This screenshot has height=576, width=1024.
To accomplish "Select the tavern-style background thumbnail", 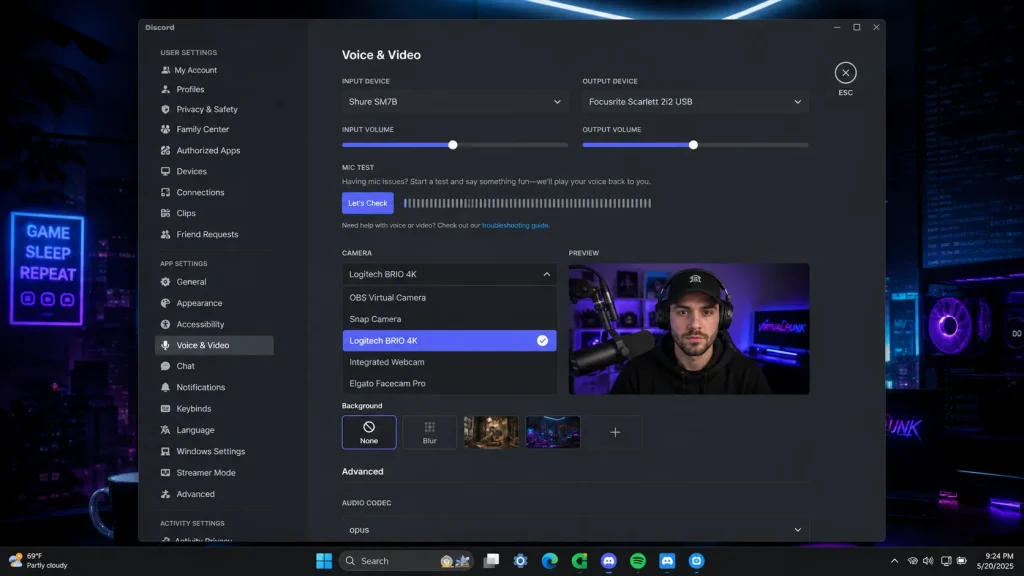I will tap(491, 432).
